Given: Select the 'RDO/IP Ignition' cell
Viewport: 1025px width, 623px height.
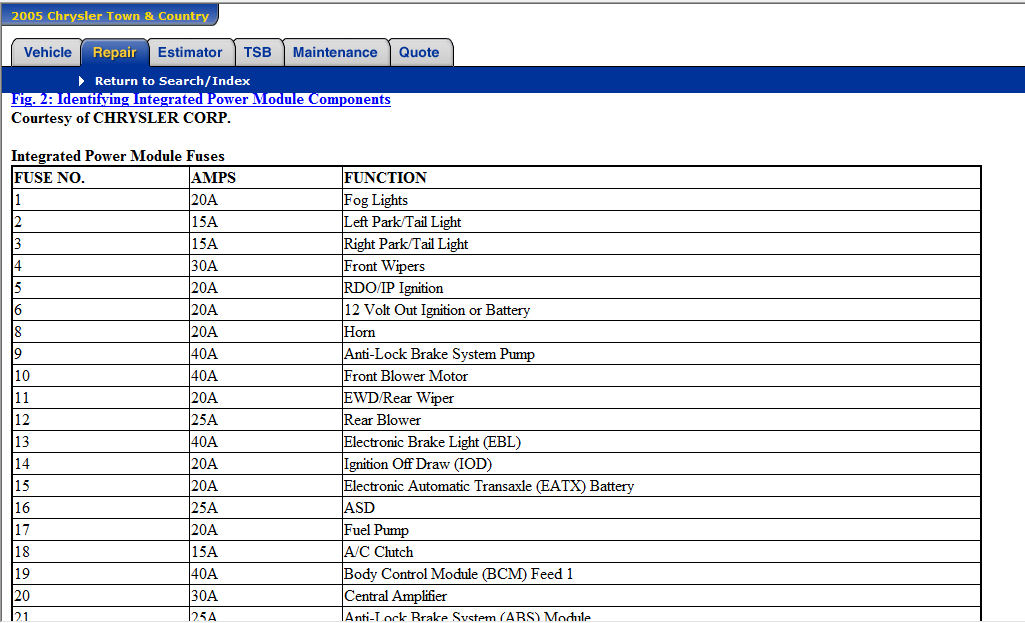Looking at the screenshot, I should 661,288.
